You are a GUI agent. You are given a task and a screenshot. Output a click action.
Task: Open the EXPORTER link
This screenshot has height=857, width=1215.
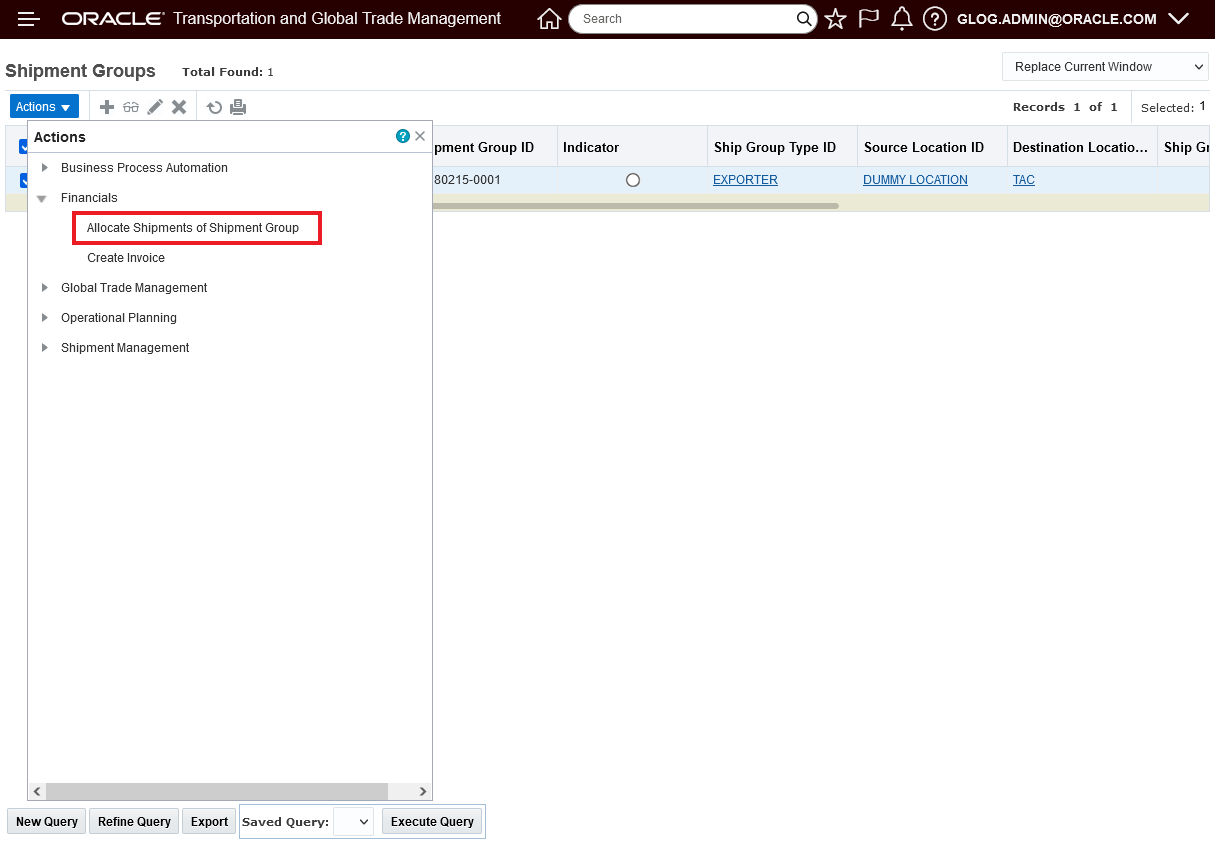click(x=745, y=180)
